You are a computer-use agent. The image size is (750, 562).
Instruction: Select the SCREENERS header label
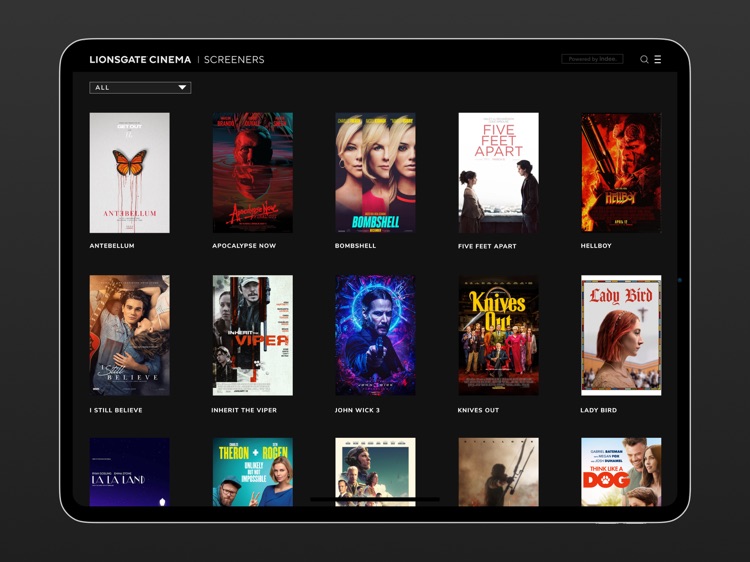234,60
